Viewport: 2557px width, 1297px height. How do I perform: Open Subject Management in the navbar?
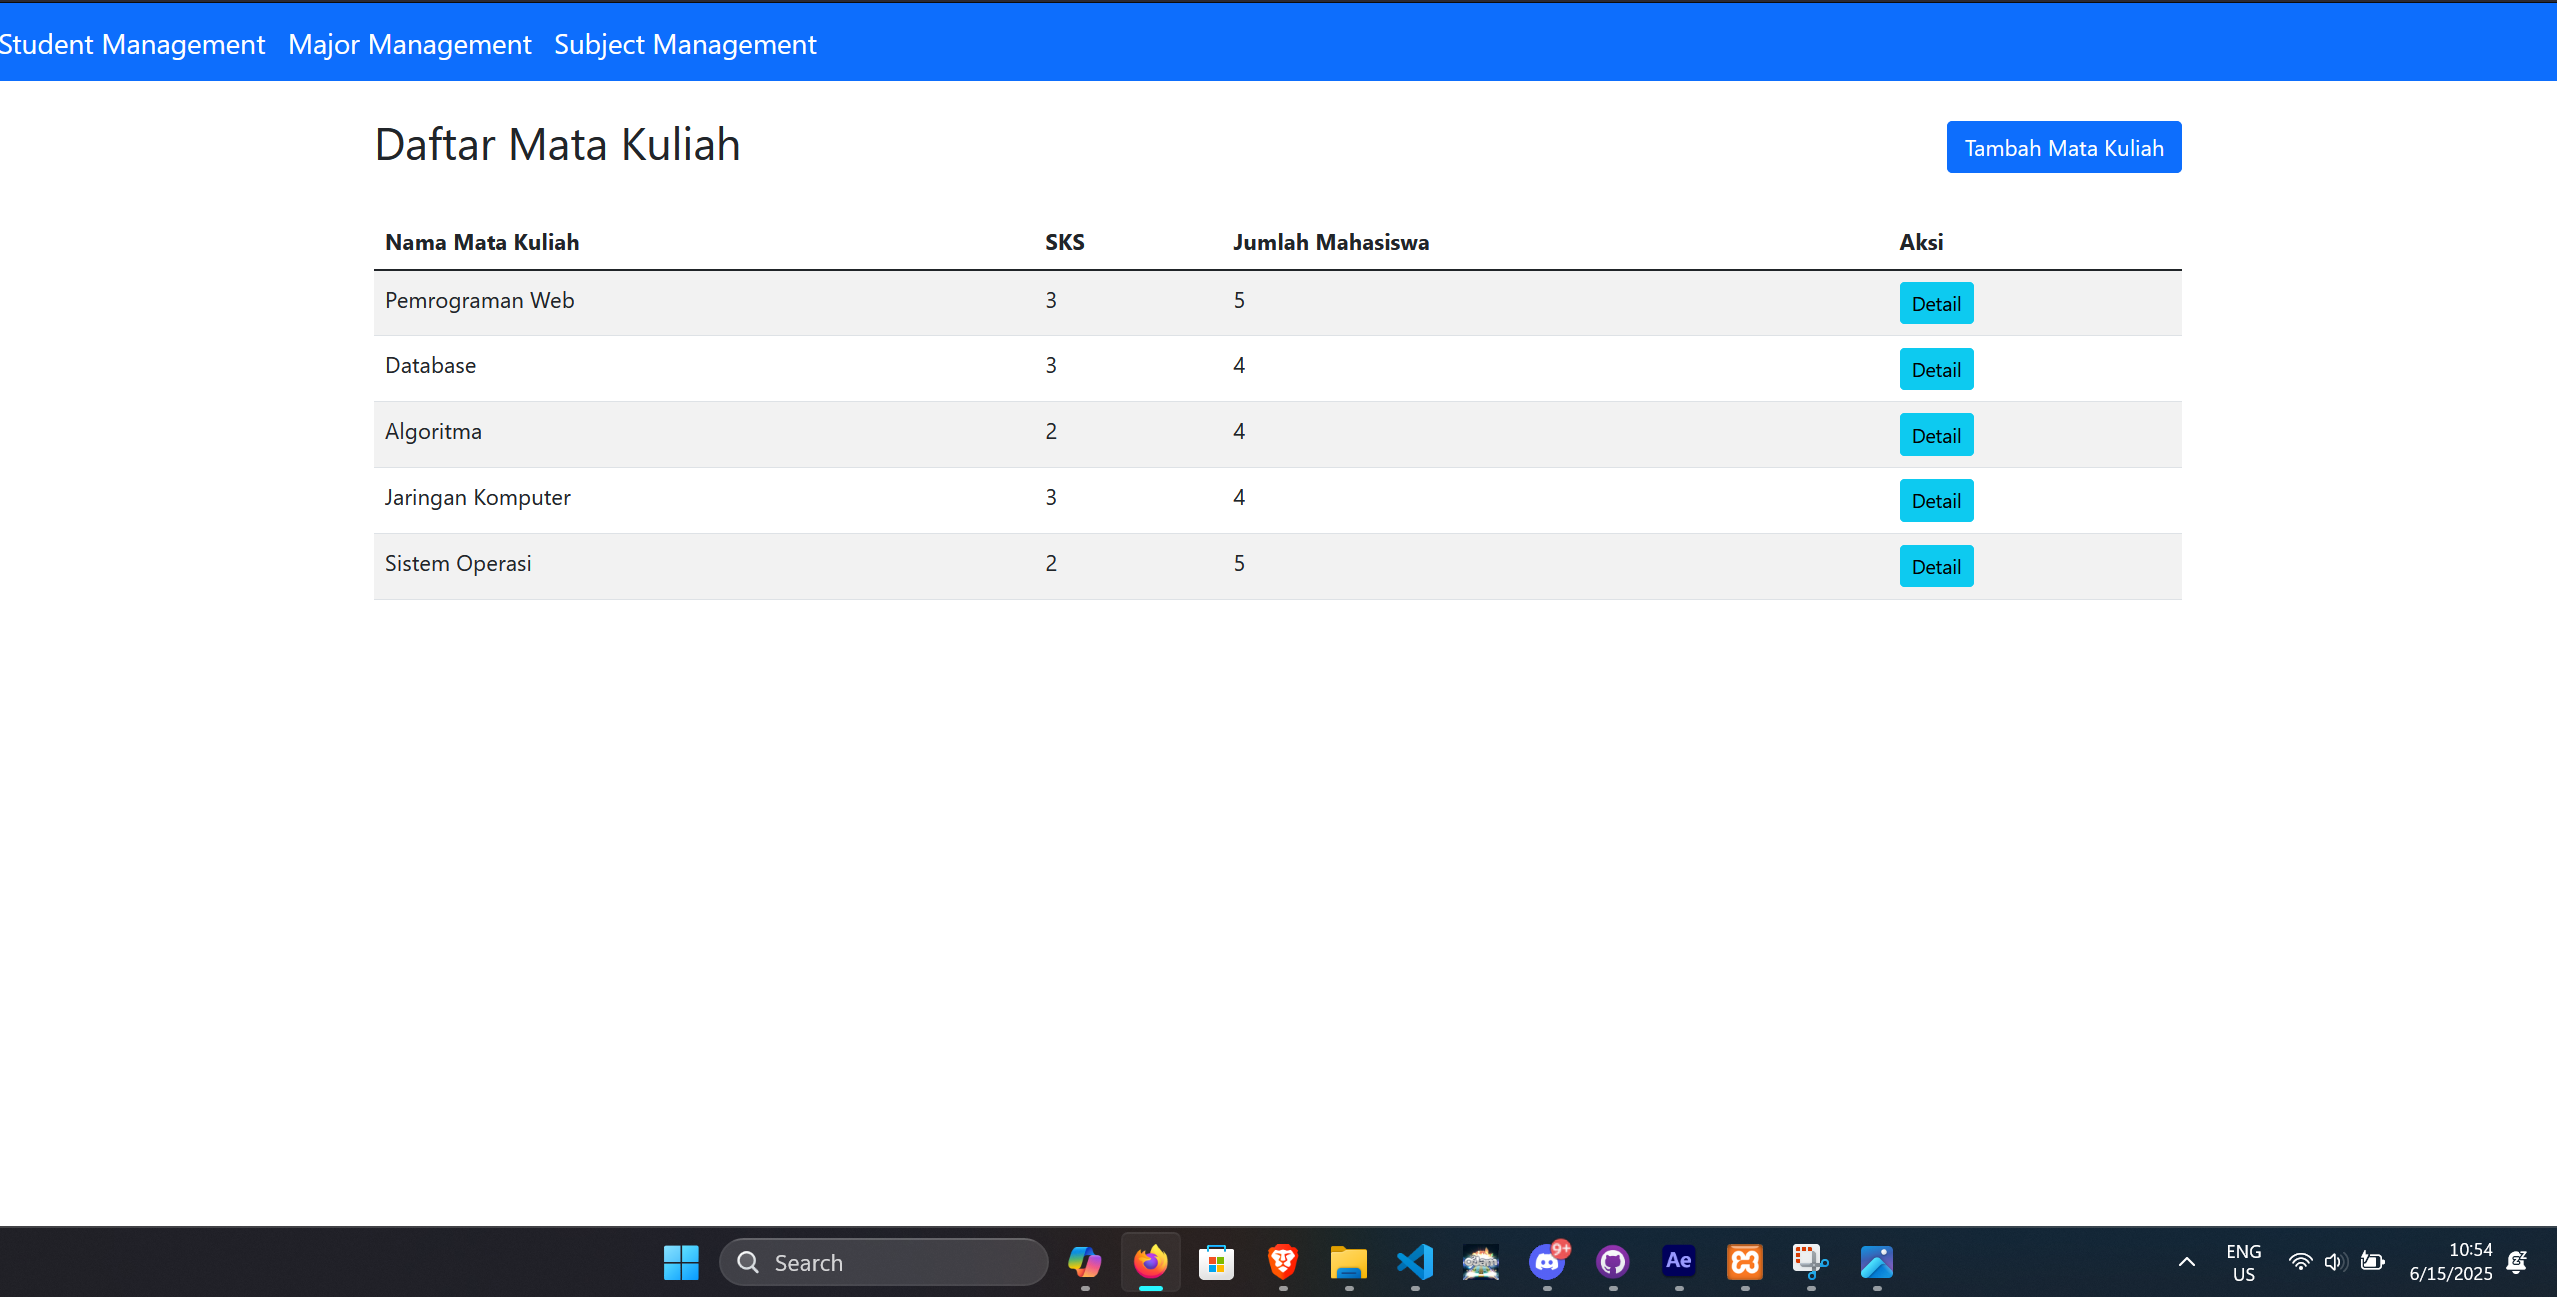(685, 44)
